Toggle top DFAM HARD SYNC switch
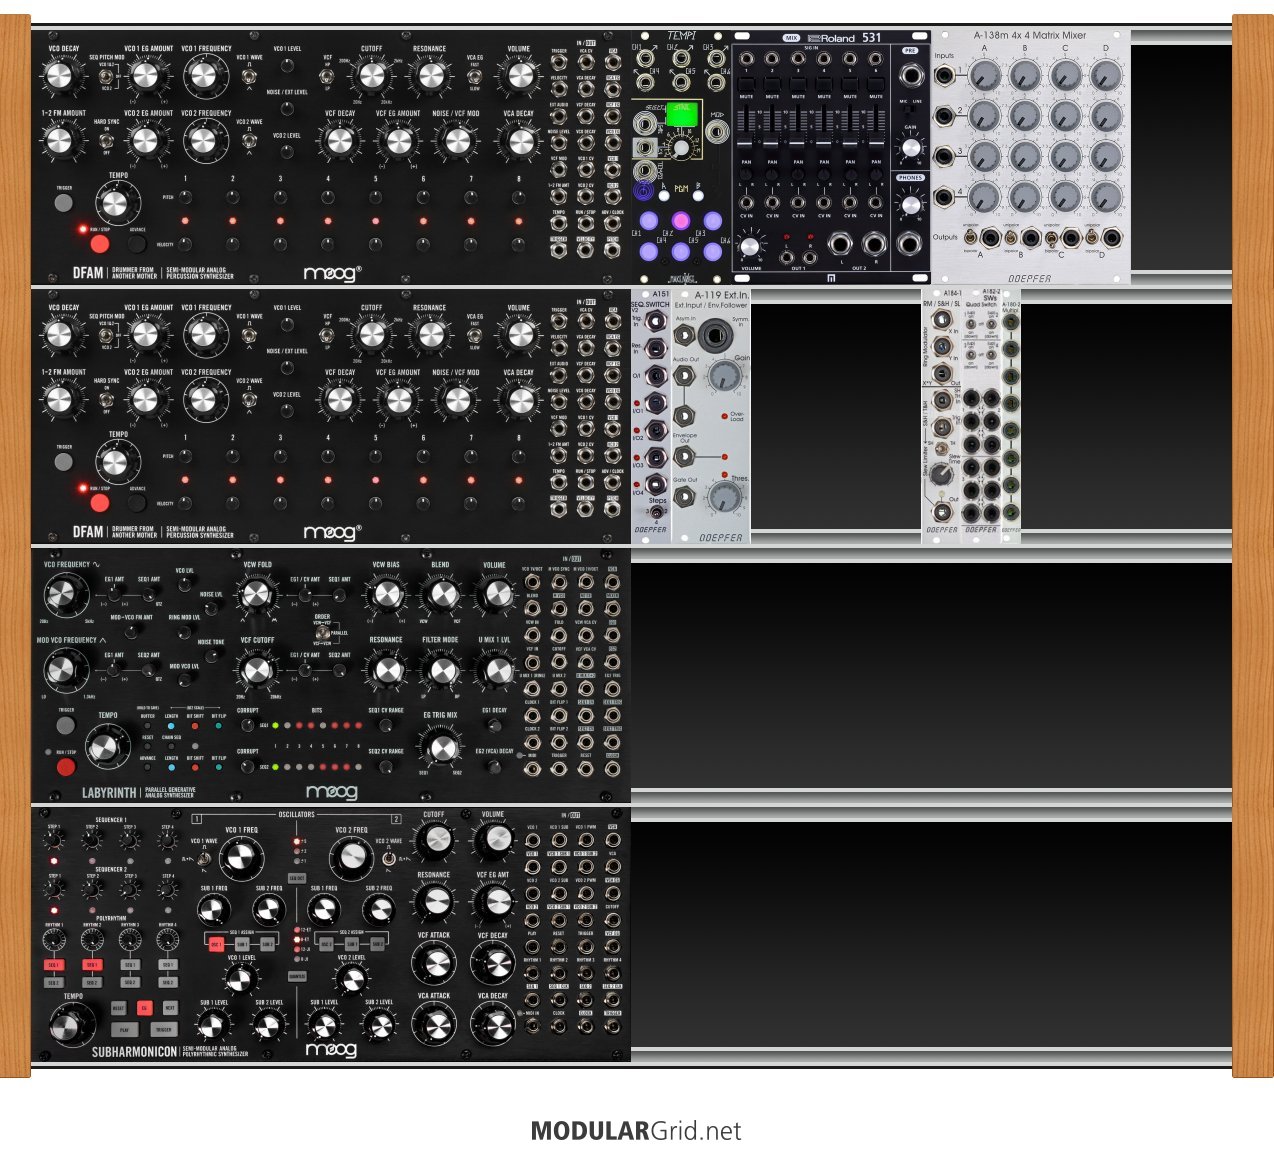The width and height of the screenshot is (1274, 1152). click(x=105, y=143)
